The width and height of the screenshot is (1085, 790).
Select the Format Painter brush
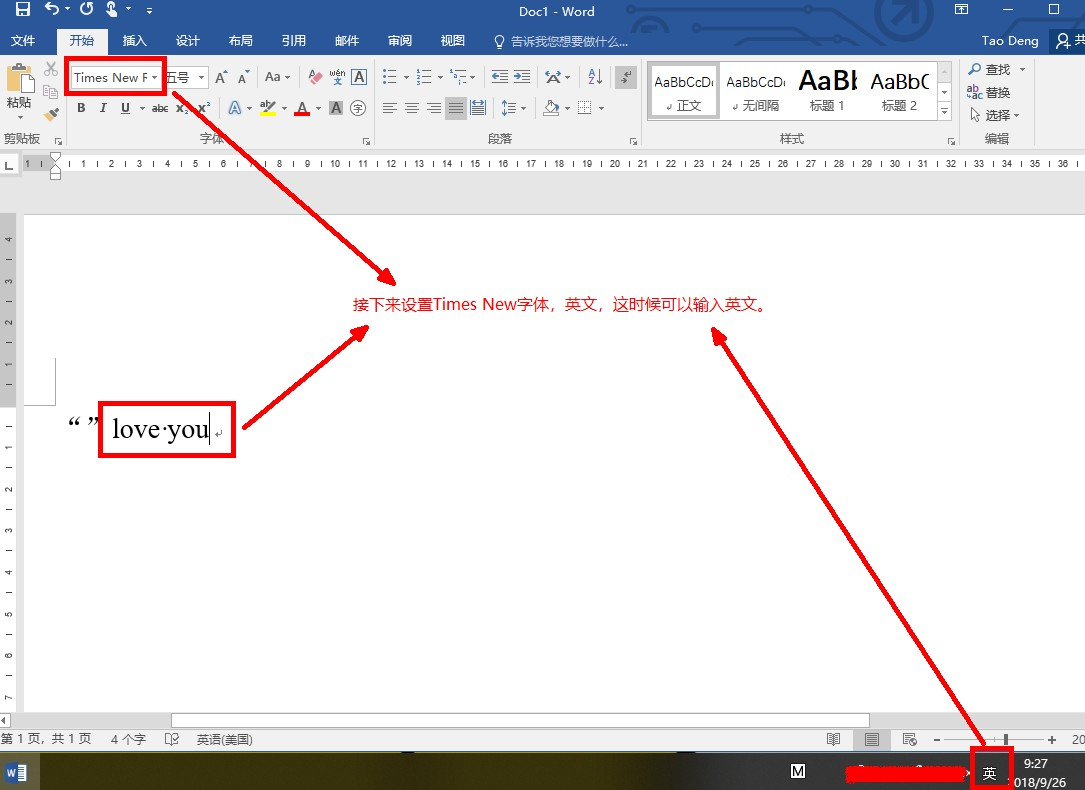pyautogui.click(x=51, y=114)
